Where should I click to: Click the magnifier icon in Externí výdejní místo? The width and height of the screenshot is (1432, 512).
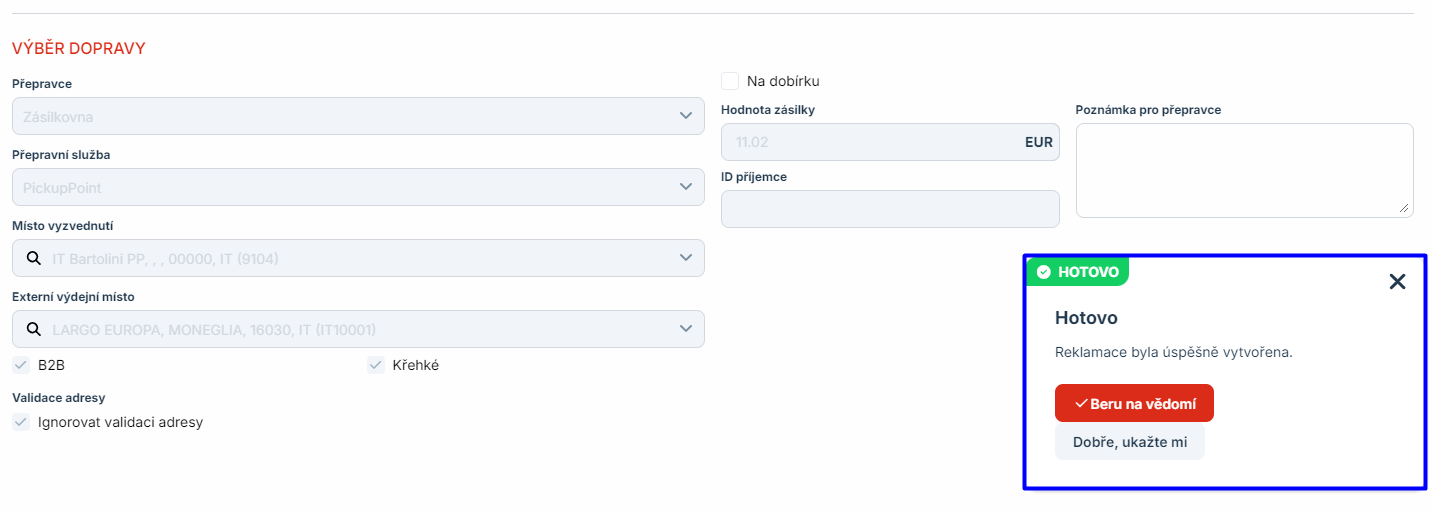(x=33, y=329)
